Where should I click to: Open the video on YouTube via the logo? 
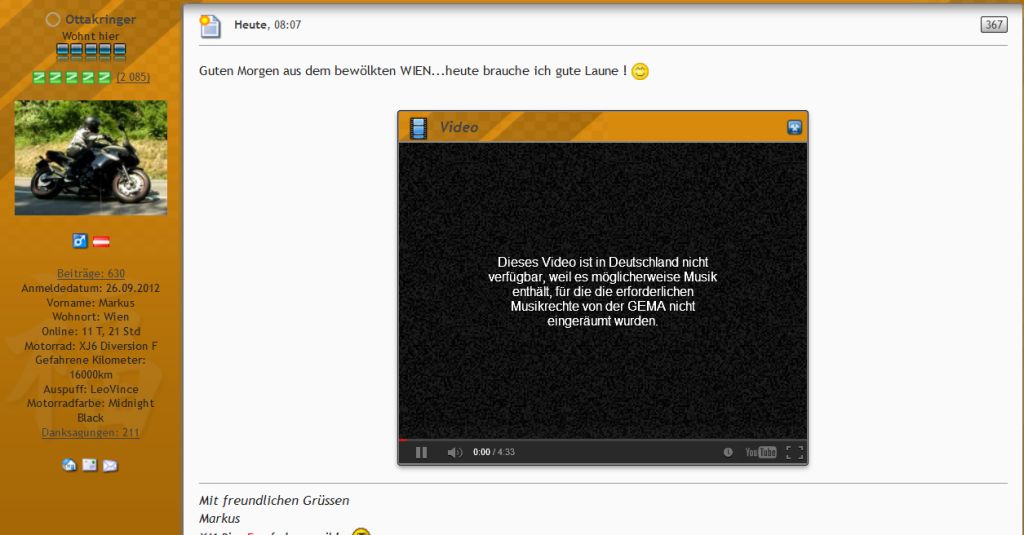pyautogui.click(x=760, y=452)
